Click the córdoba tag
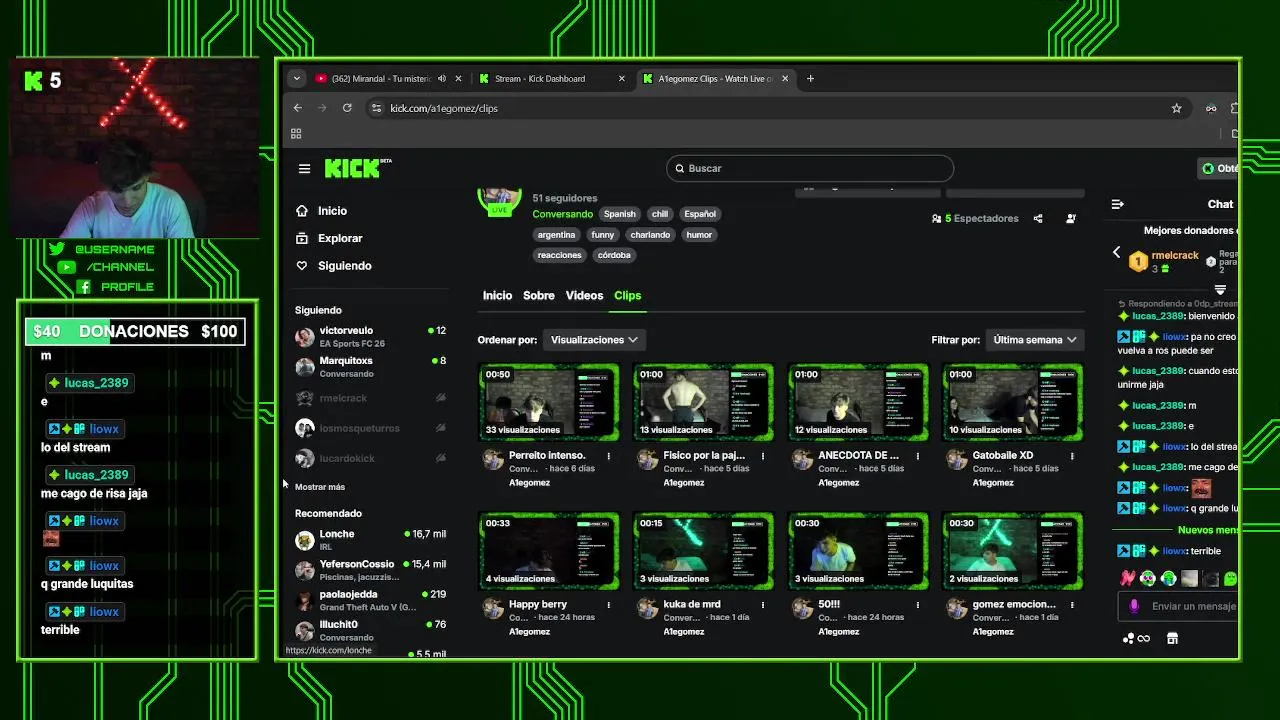 614,255
